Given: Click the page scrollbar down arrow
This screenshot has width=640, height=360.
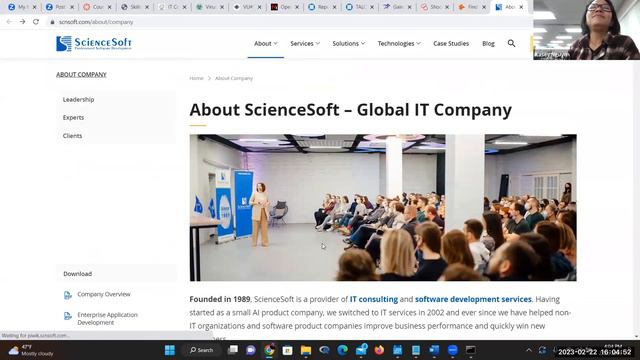Looking at the screenshot, I should click(636, 336).
